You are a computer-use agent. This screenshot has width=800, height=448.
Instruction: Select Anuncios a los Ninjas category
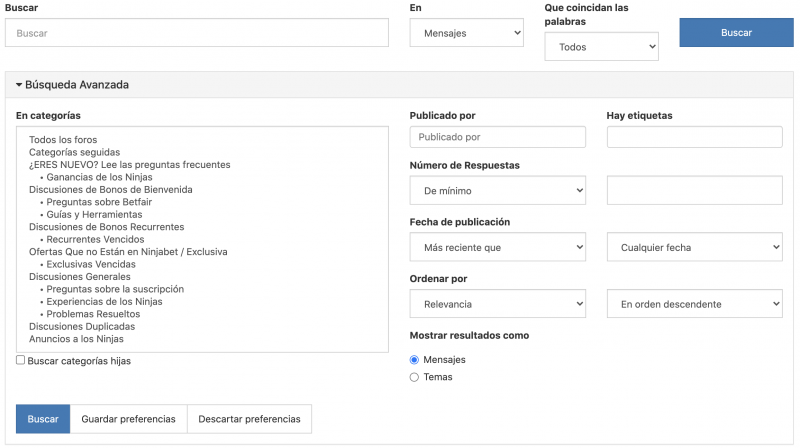[x=76, y=339]
